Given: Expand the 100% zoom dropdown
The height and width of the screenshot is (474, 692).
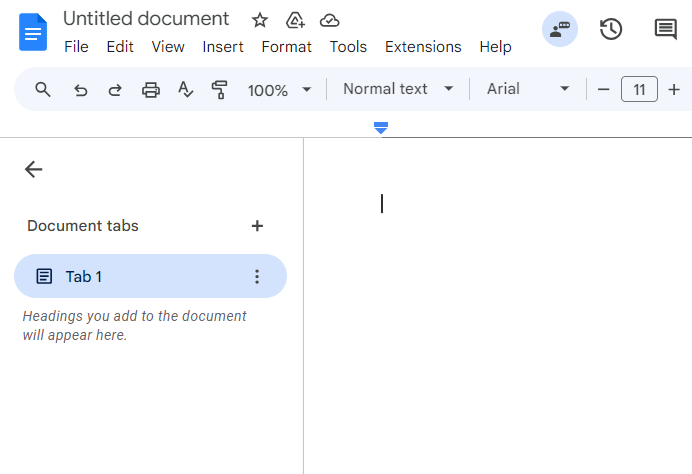Looking at the screenshot, I should (280, 90).
